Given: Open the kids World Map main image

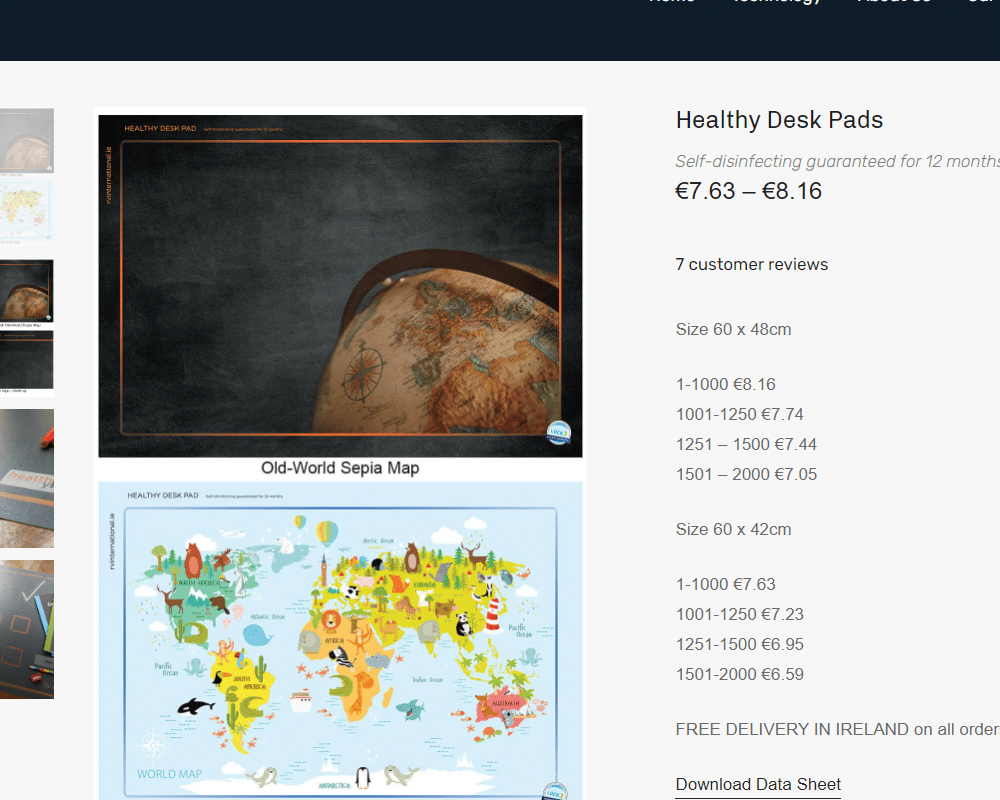Looking at the screenshot, I should click(x=340, y=641).
